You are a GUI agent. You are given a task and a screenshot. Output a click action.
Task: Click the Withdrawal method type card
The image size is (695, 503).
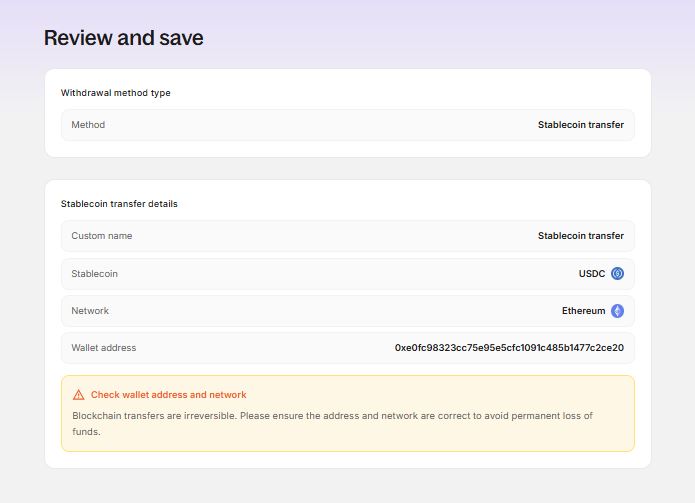coord(348,113)
